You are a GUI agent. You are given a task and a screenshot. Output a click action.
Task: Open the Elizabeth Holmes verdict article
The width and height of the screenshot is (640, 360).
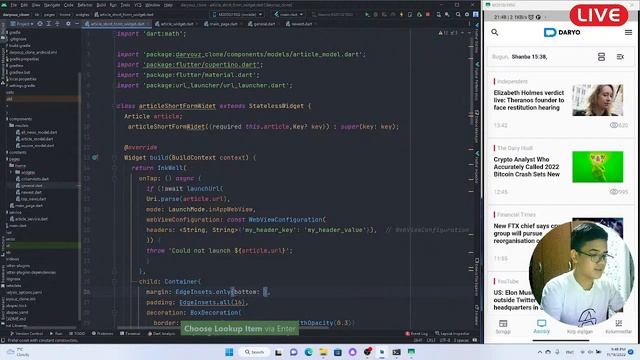[x=529, y=100]
